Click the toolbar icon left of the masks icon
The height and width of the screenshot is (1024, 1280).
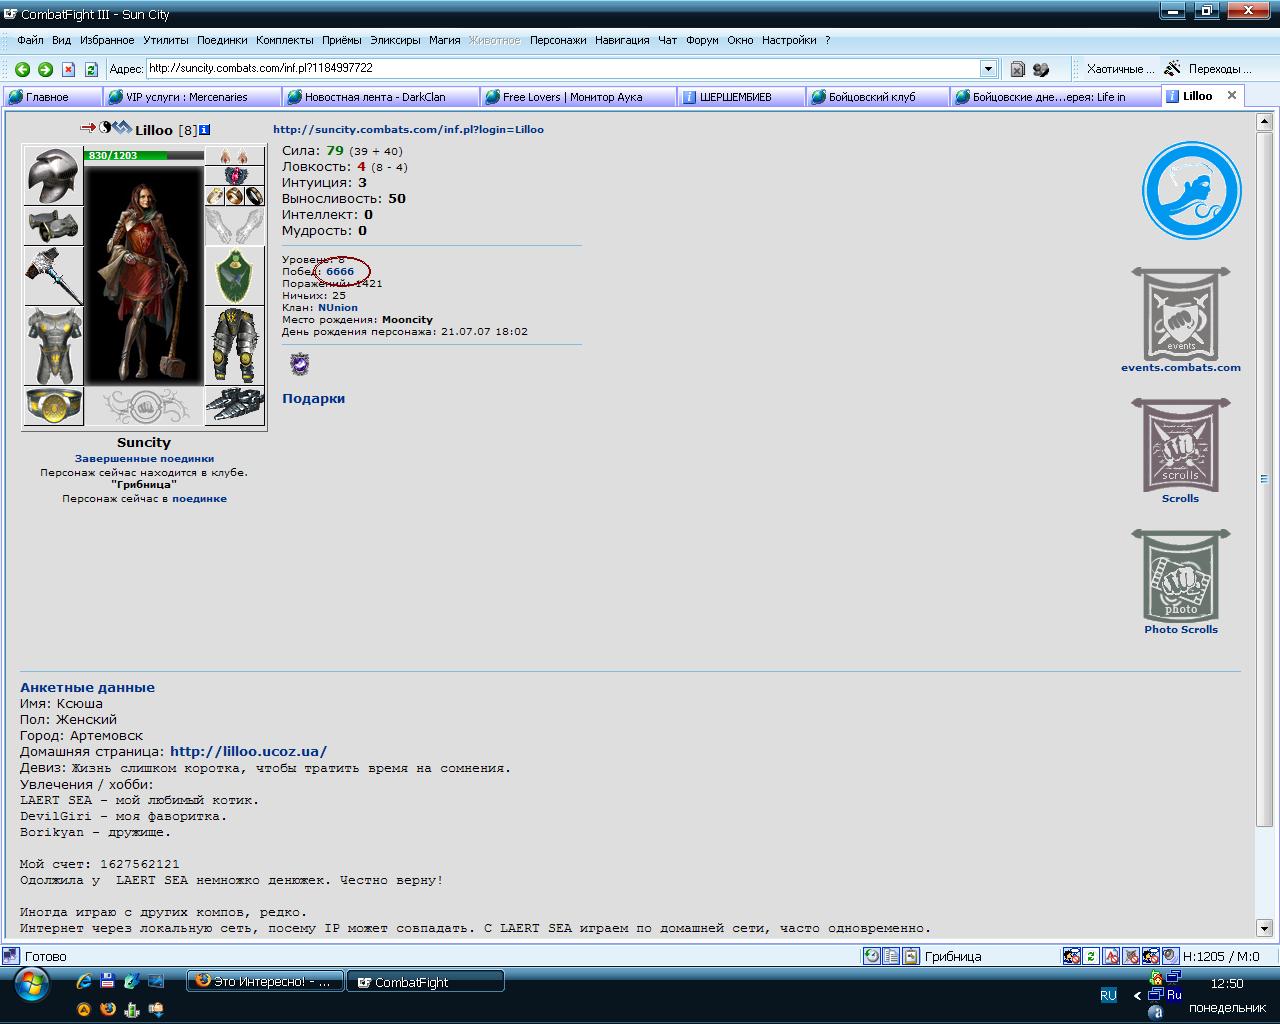(x=1017, y=69)
